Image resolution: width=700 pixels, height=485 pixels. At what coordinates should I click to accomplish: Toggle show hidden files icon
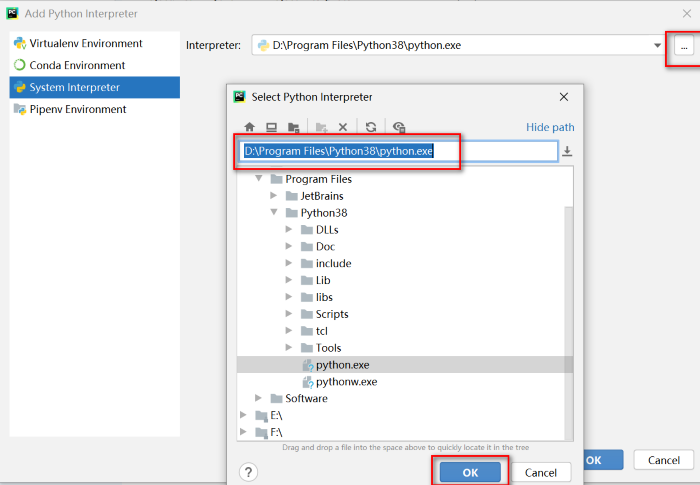click(x=399, y=127)
